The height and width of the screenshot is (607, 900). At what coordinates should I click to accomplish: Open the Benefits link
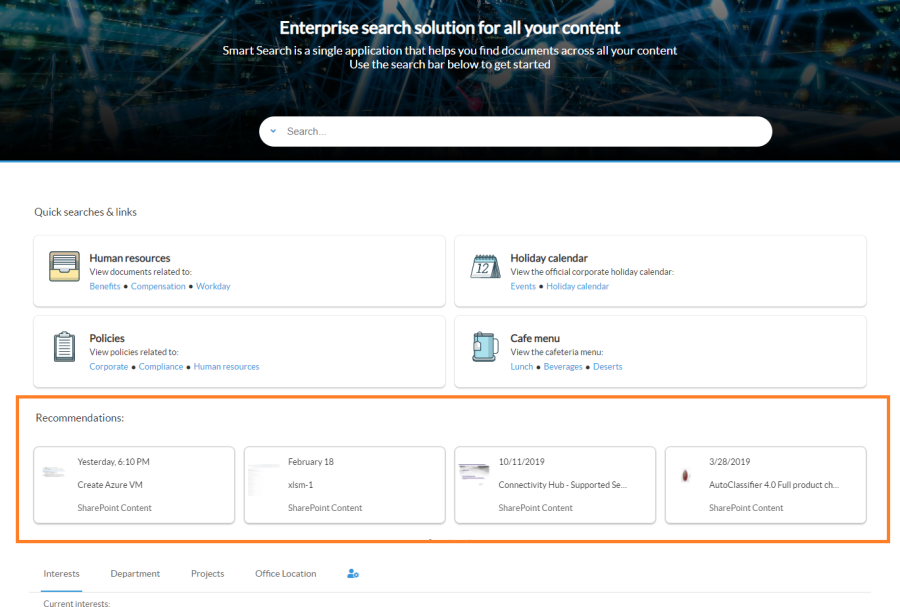tap(105, 287)
